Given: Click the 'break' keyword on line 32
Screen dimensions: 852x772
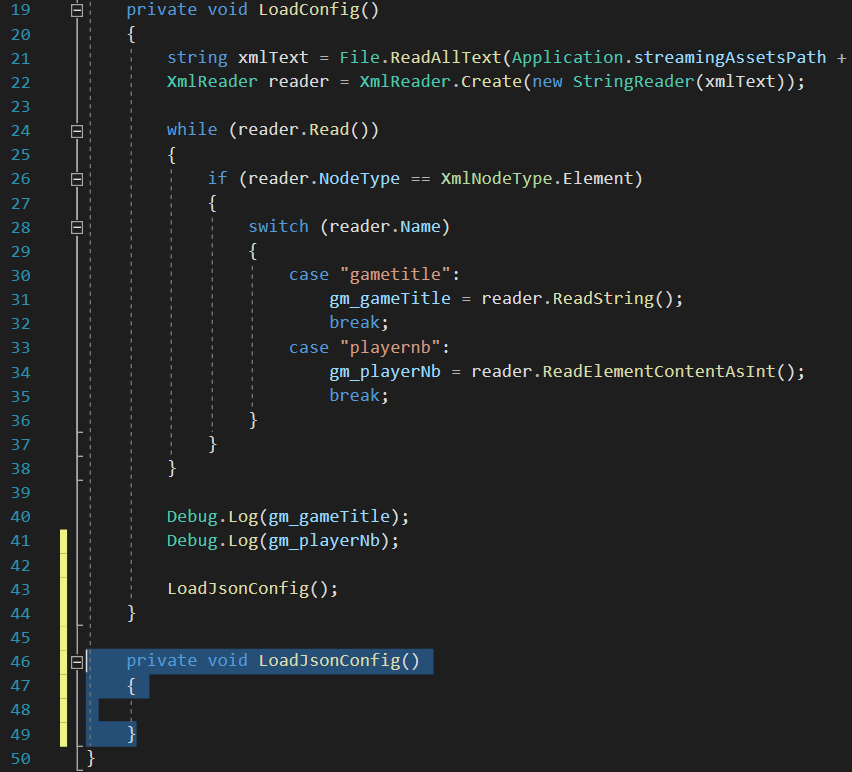Looking at the screenshot, I should [x=354, y=322].
